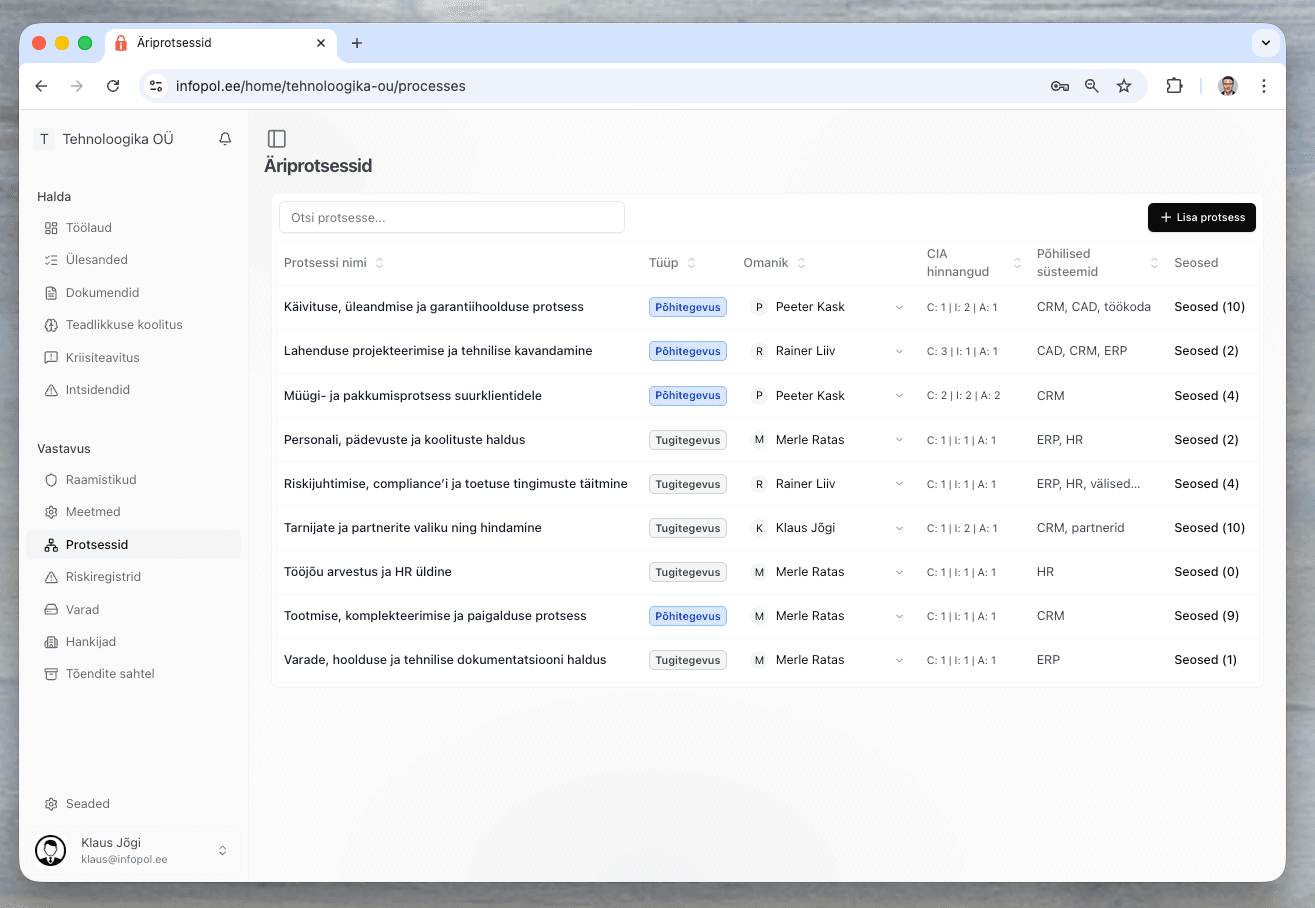This screenshot has width=1315, height=908.
Task: Open Seosed (10) for the Käivituse process
Action: point(1209,307)
